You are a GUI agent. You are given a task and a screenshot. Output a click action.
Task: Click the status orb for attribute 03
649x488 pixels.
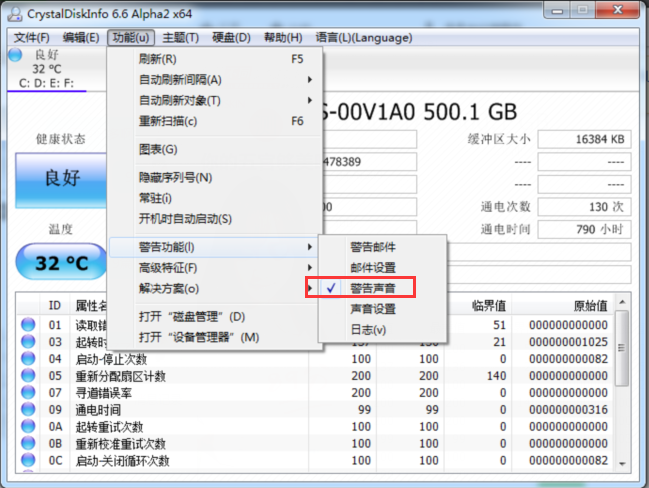[28, 341]
